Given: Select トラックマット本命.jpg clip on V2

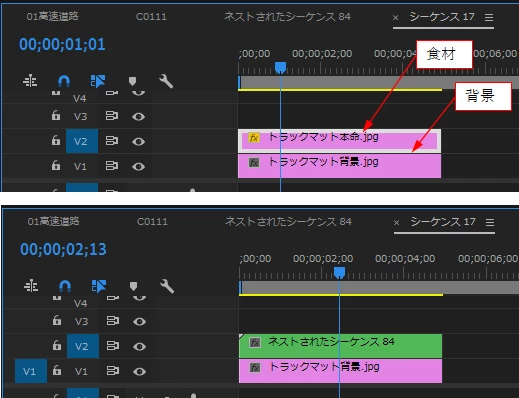Looking at the screenshot, I should [x=339, y=141].
